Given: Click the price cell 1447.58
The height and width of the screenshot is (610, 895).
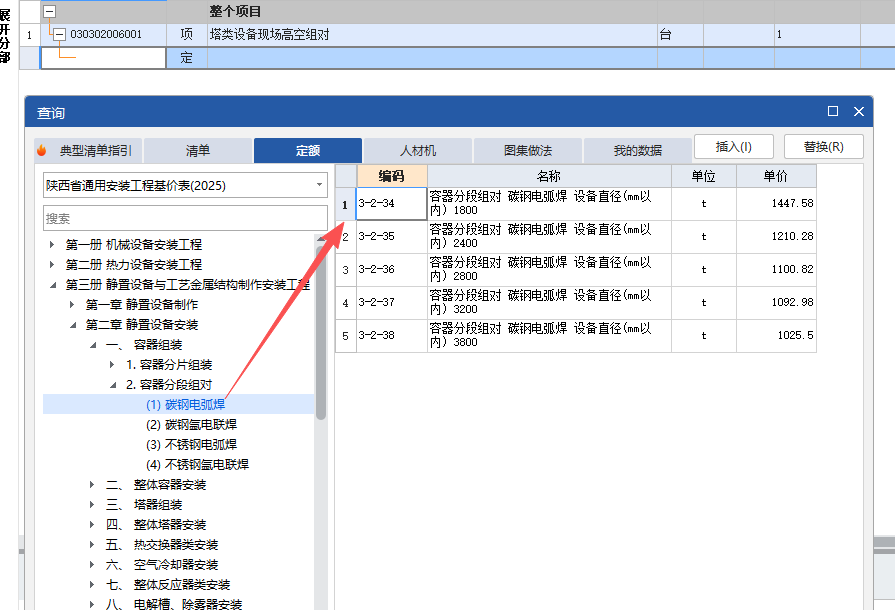Looking at the screenshot, I should click(x=776, y=204).
